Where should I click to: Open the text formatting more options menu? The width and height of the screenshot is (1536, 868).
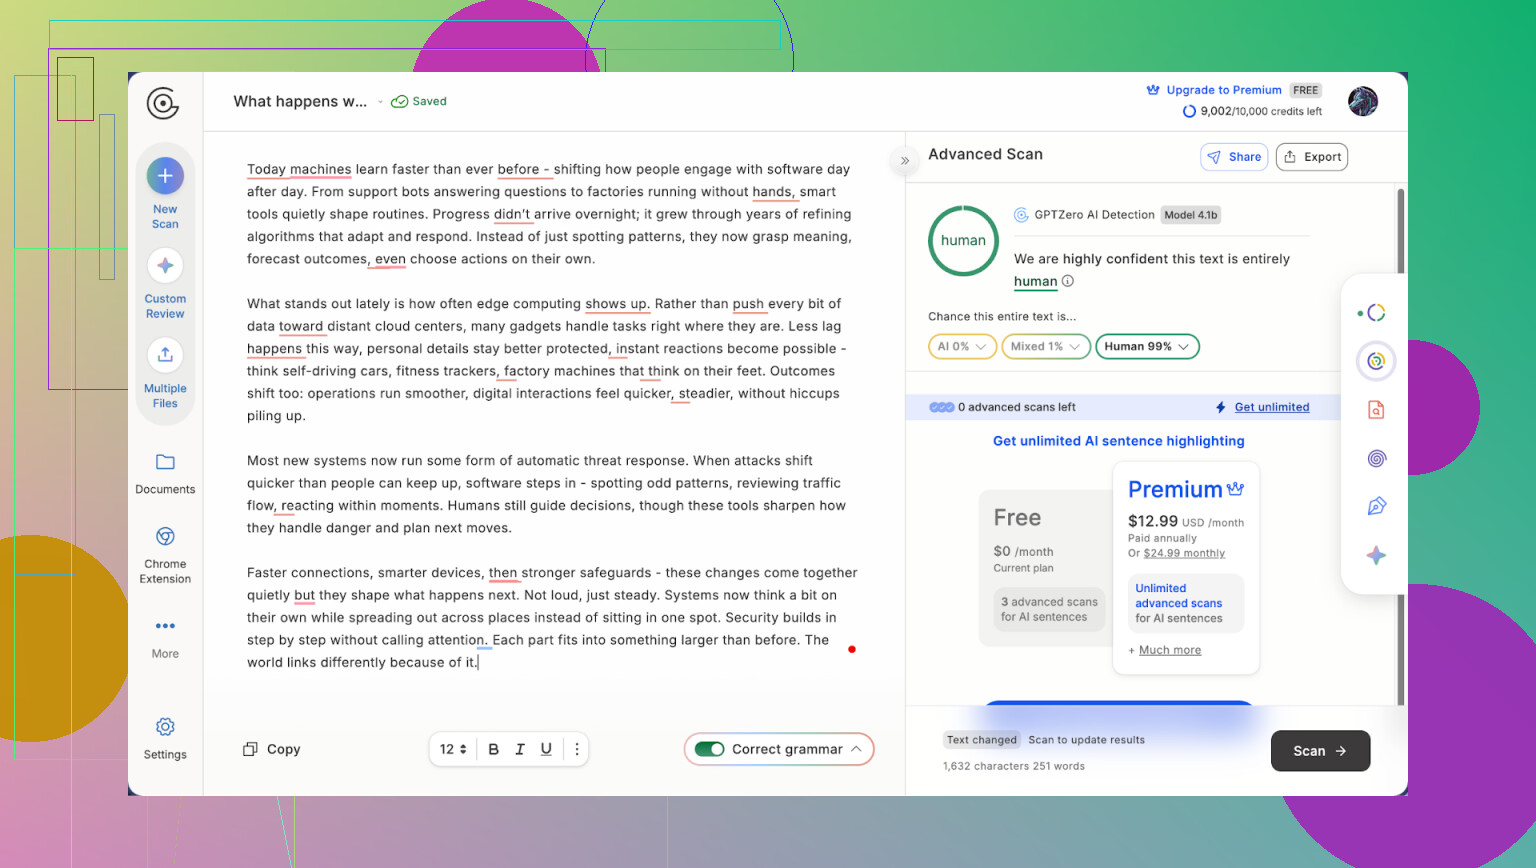[x=577, y=749]
